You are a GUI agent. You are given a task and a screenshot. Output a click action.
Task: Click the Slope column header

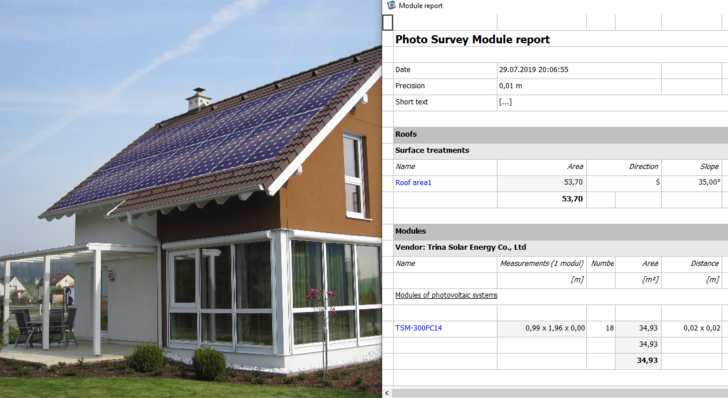(x=709, y=166)
